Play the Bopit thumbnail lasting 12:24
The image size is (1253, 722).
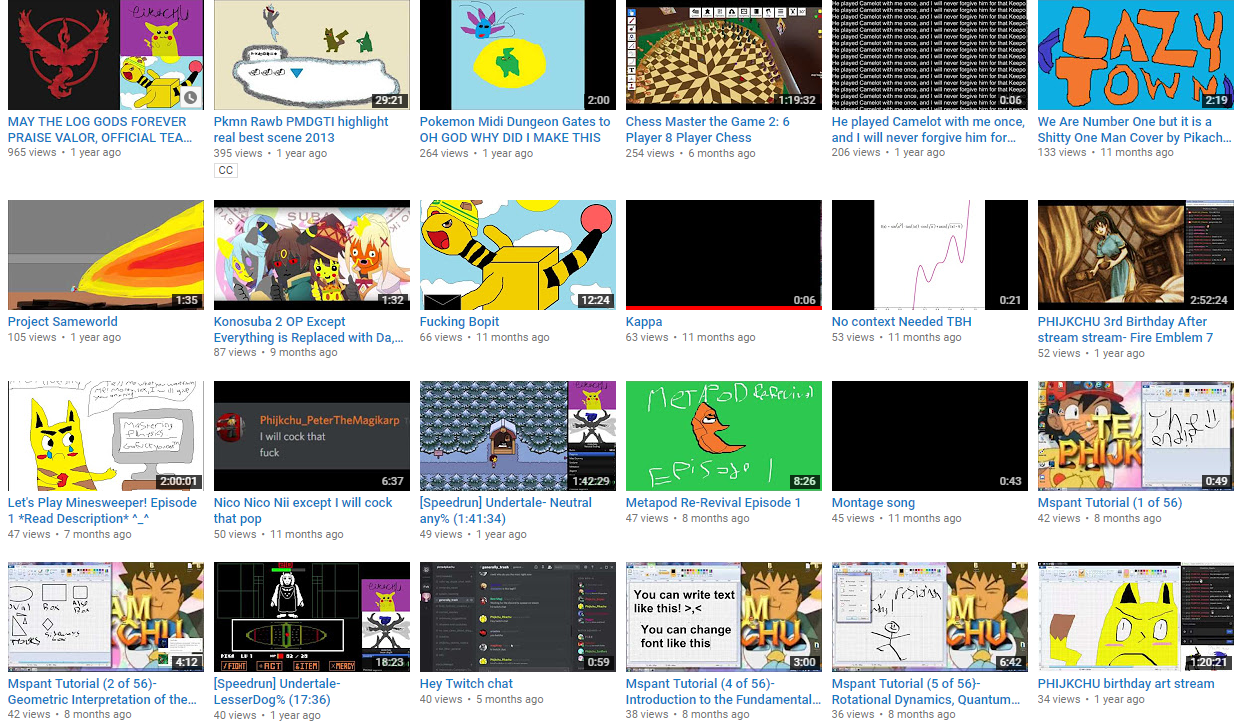518,255
